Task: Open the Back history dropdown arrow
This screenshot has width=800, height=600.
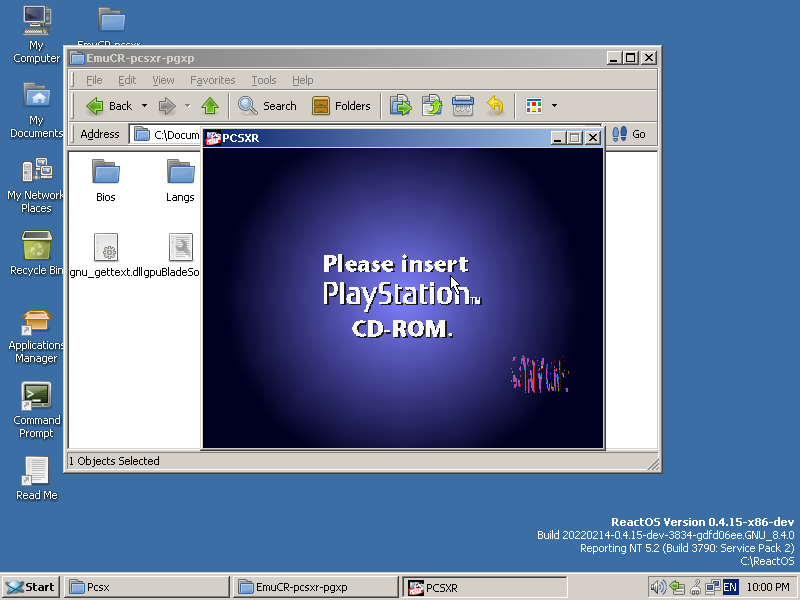Action: tap(144, 106)
